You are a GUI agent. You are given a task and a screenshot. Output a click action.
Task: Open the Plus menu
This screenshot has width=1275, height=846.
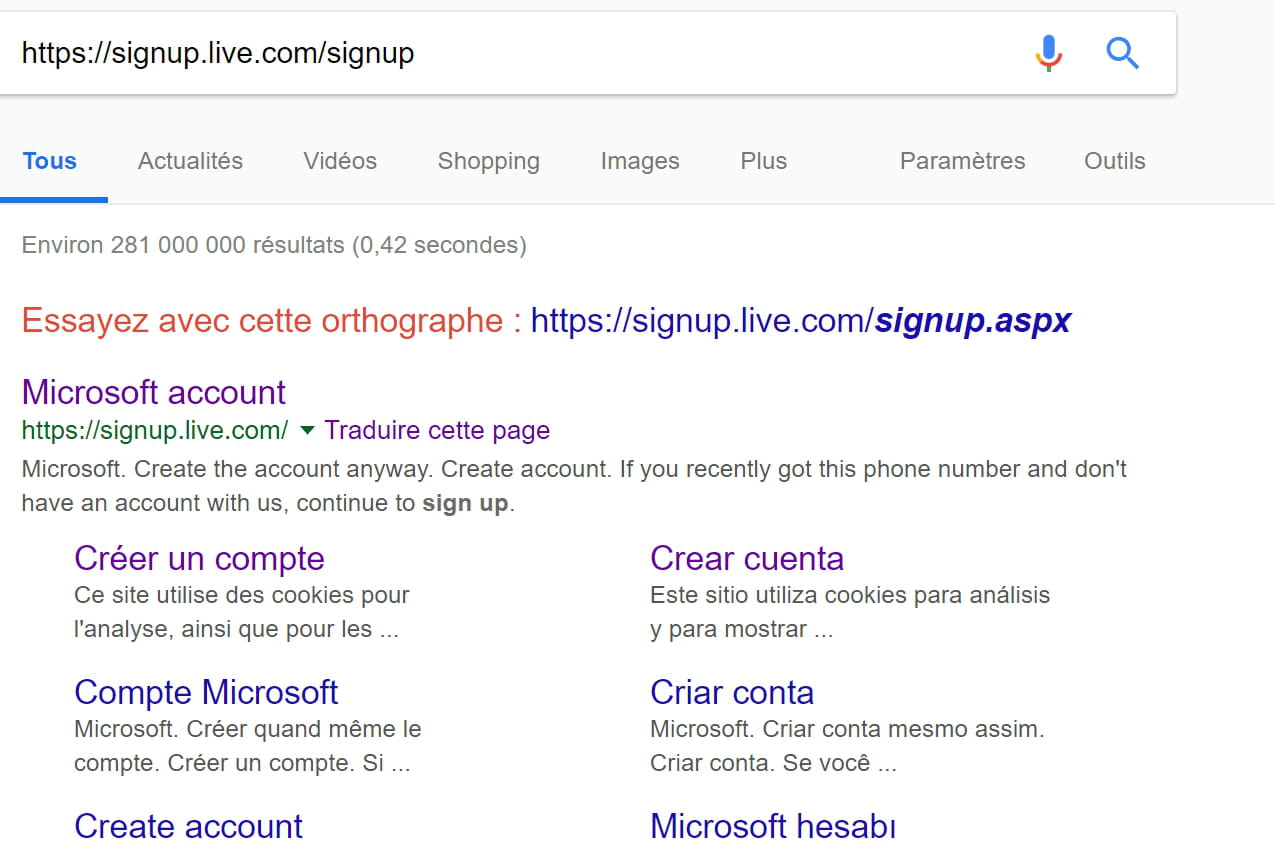[x=764, y=161]
